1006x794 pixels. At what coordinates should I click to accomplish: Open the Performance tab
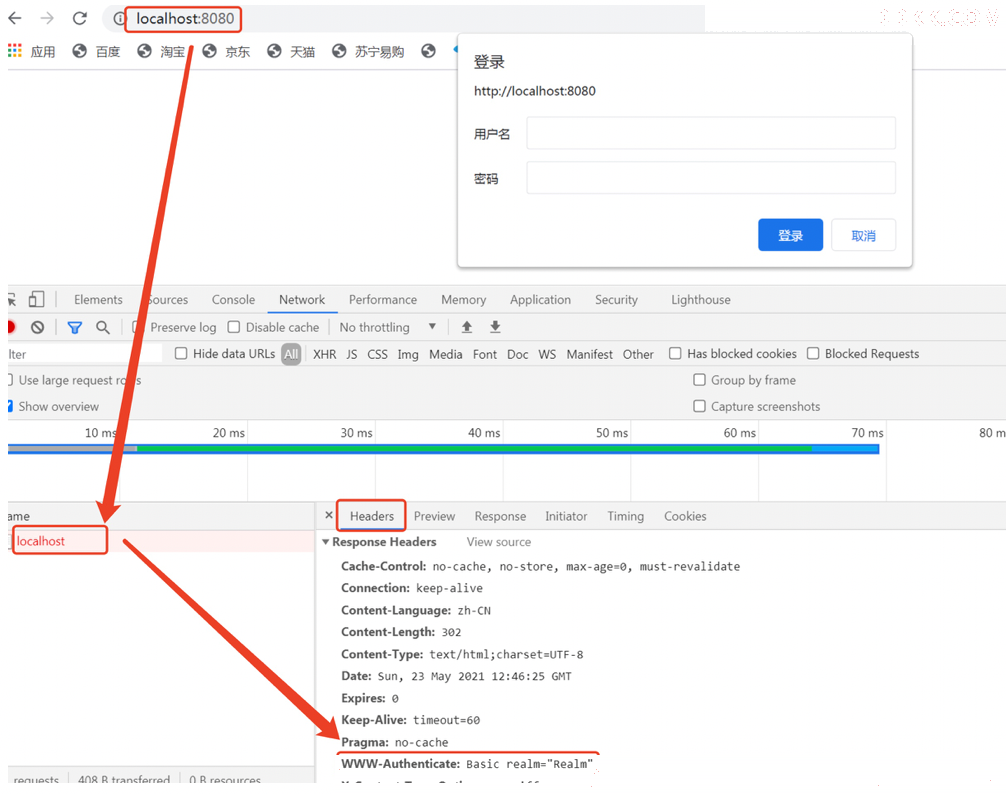383,300
